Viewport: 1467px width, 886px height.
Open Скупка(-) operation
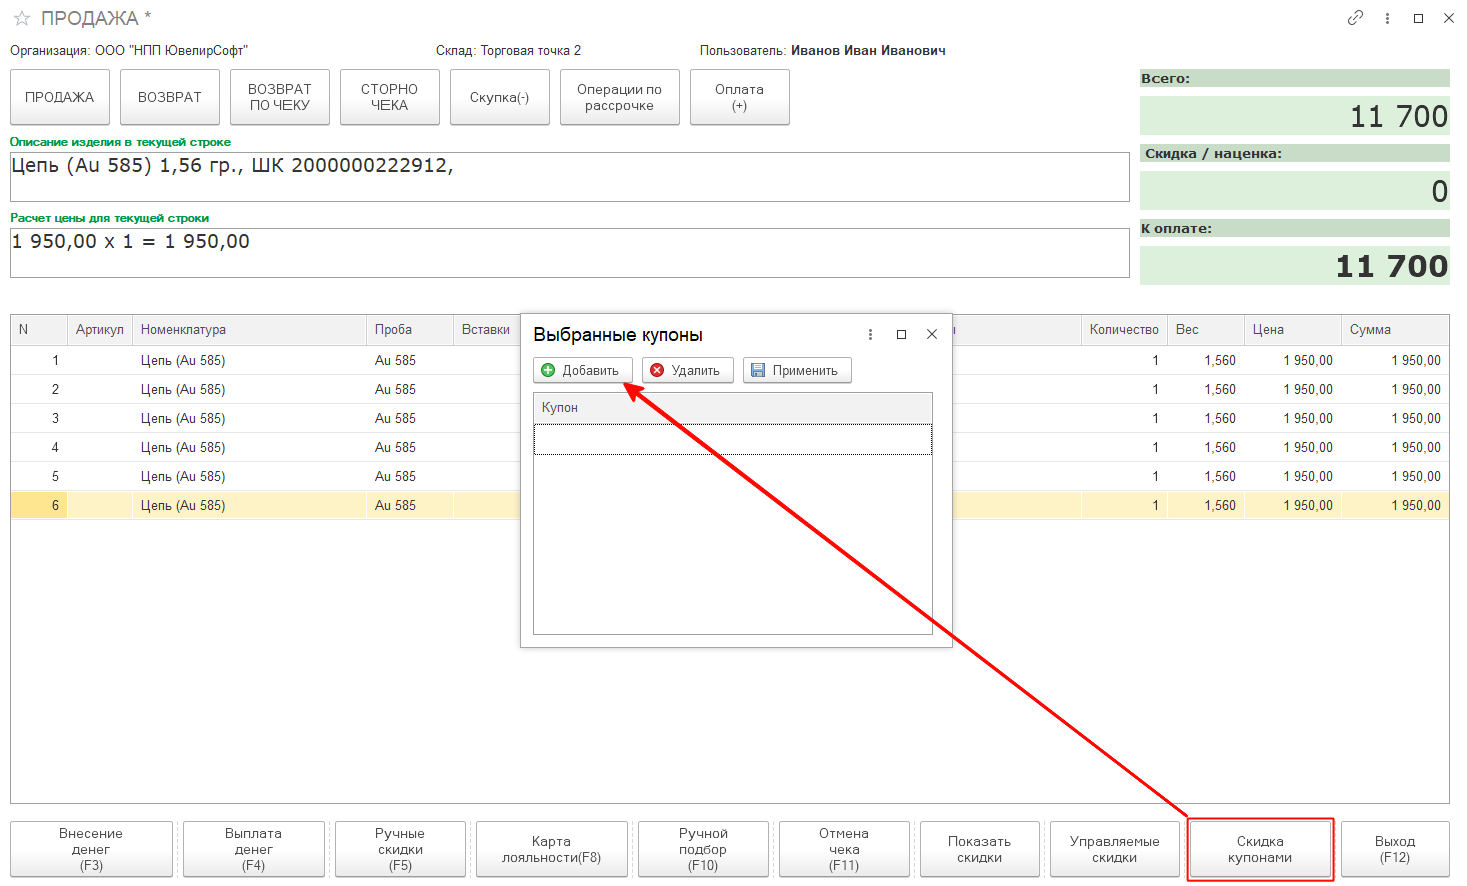(x=500, y=97)
